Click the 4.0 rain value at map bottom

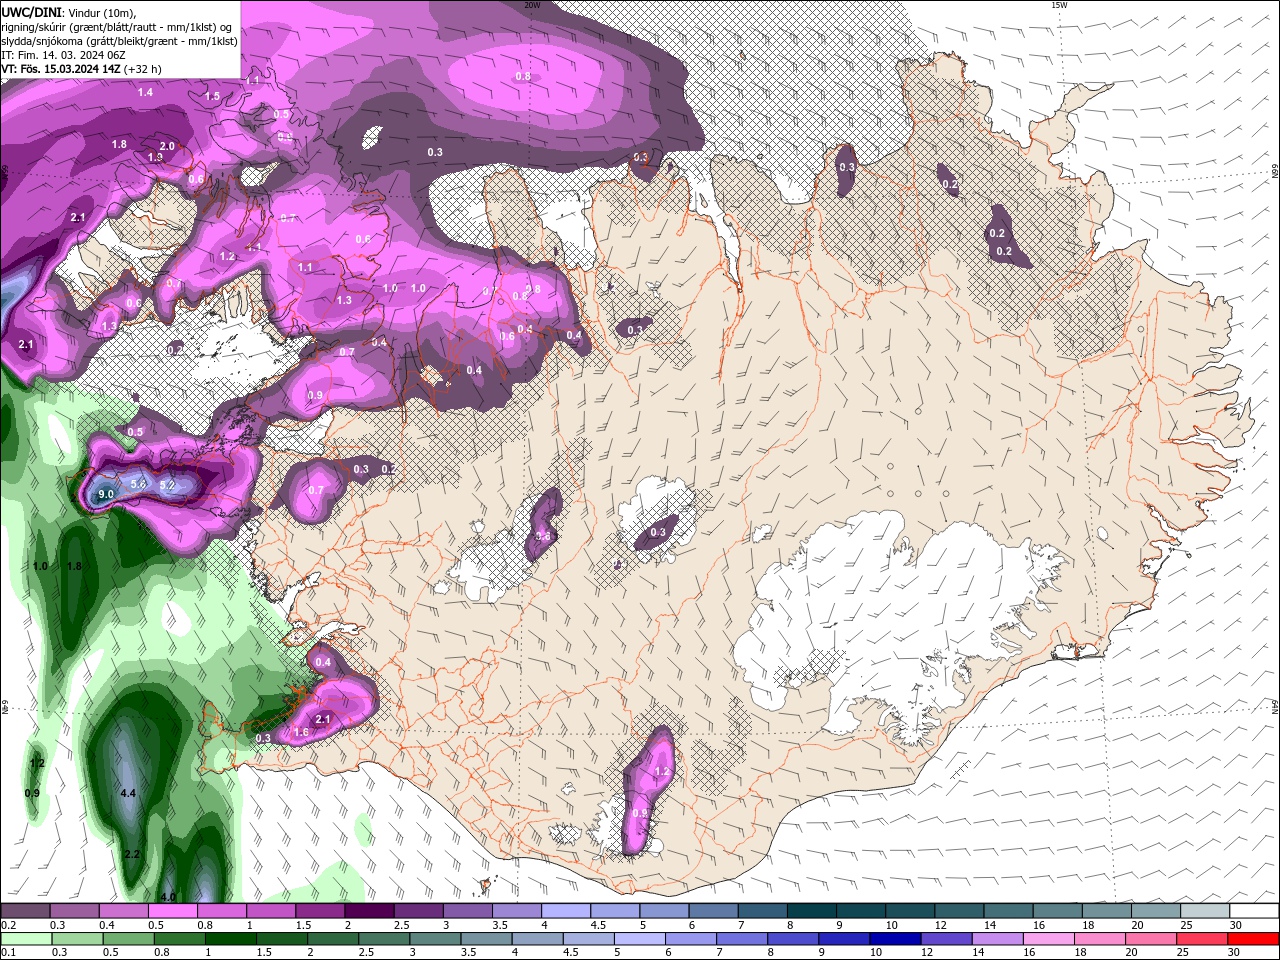[x=168, y=897]
